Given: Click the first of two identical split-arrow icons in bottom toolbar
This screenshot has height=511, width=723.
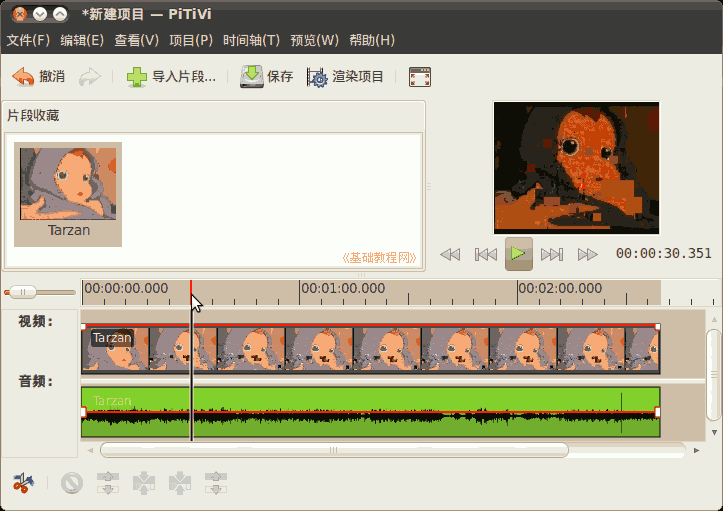Looking at the screenshot, I should tap(108, 483).
